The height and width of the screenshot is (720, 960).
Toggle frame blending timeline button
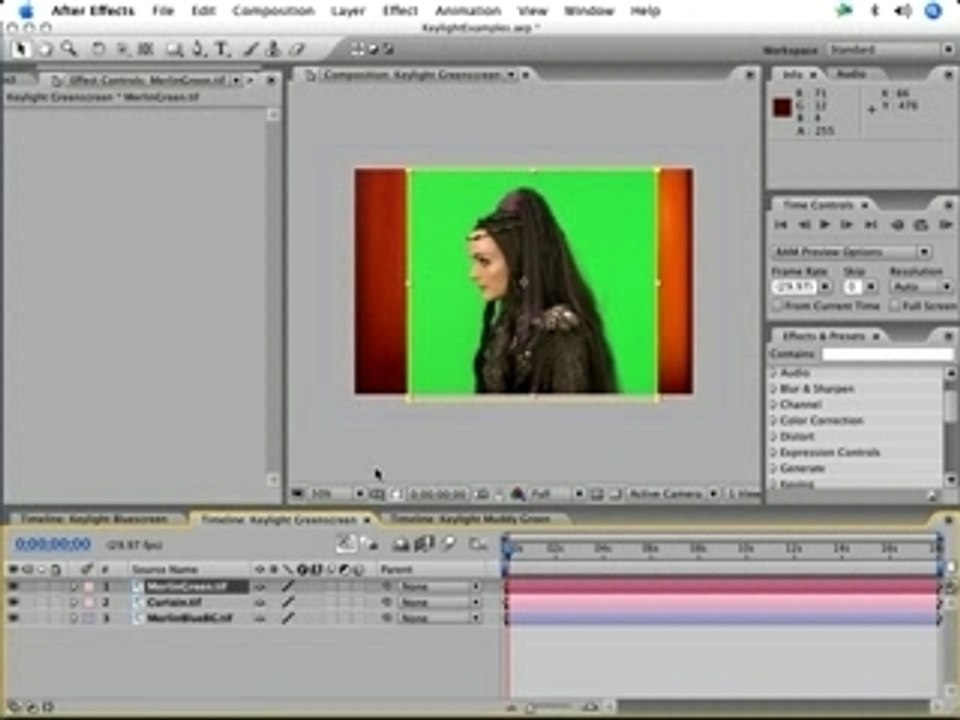coord(424,543)
